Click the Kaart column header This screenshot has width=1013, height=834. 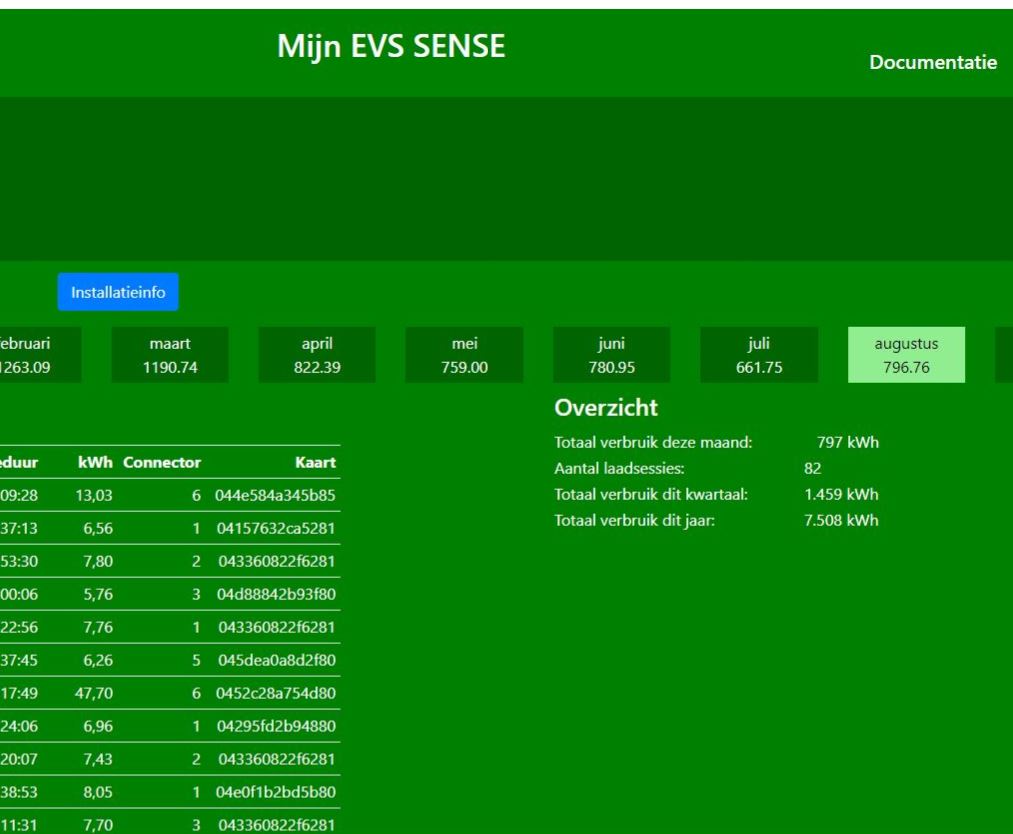click(x=316, y=463)
